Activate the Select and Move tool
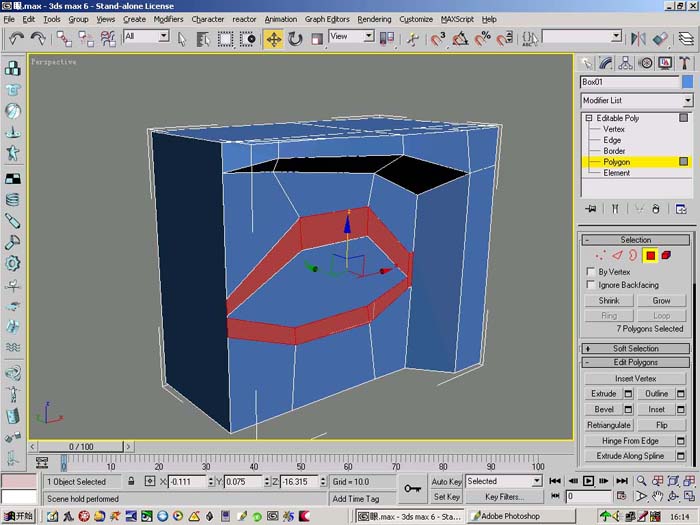 [x=273, y=39]
